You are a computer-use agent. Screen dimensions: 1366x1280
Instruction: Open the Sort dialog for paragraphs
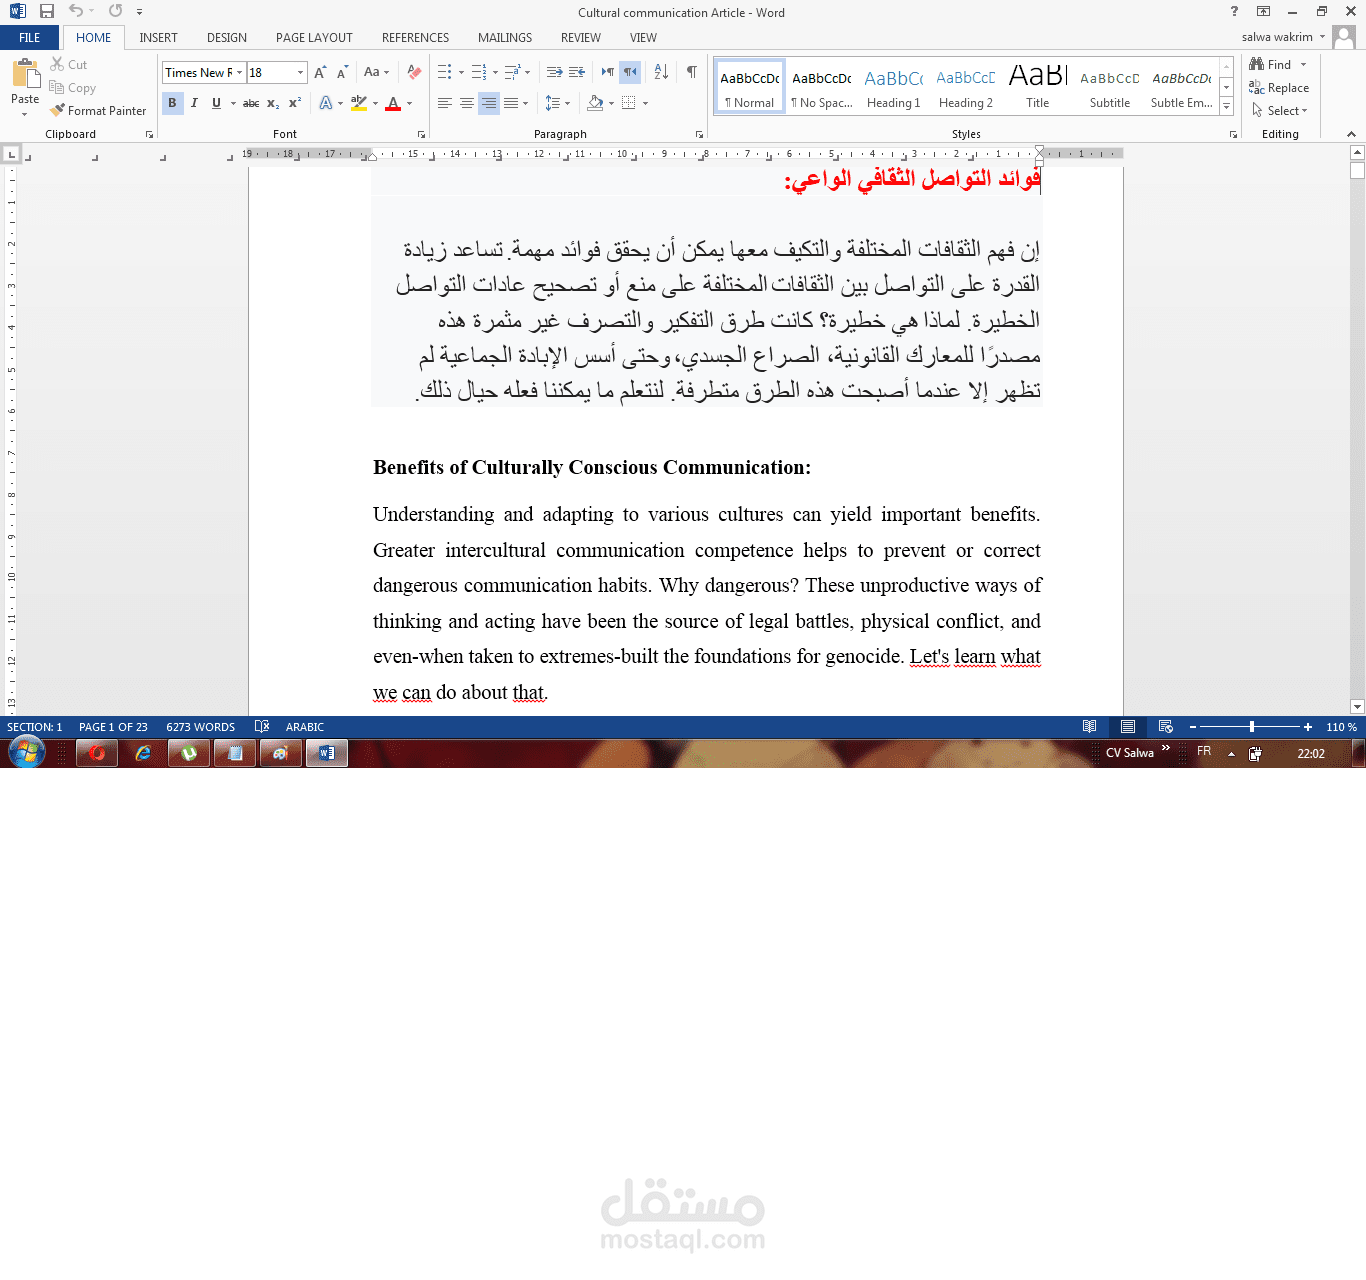(x=660, y=72)
